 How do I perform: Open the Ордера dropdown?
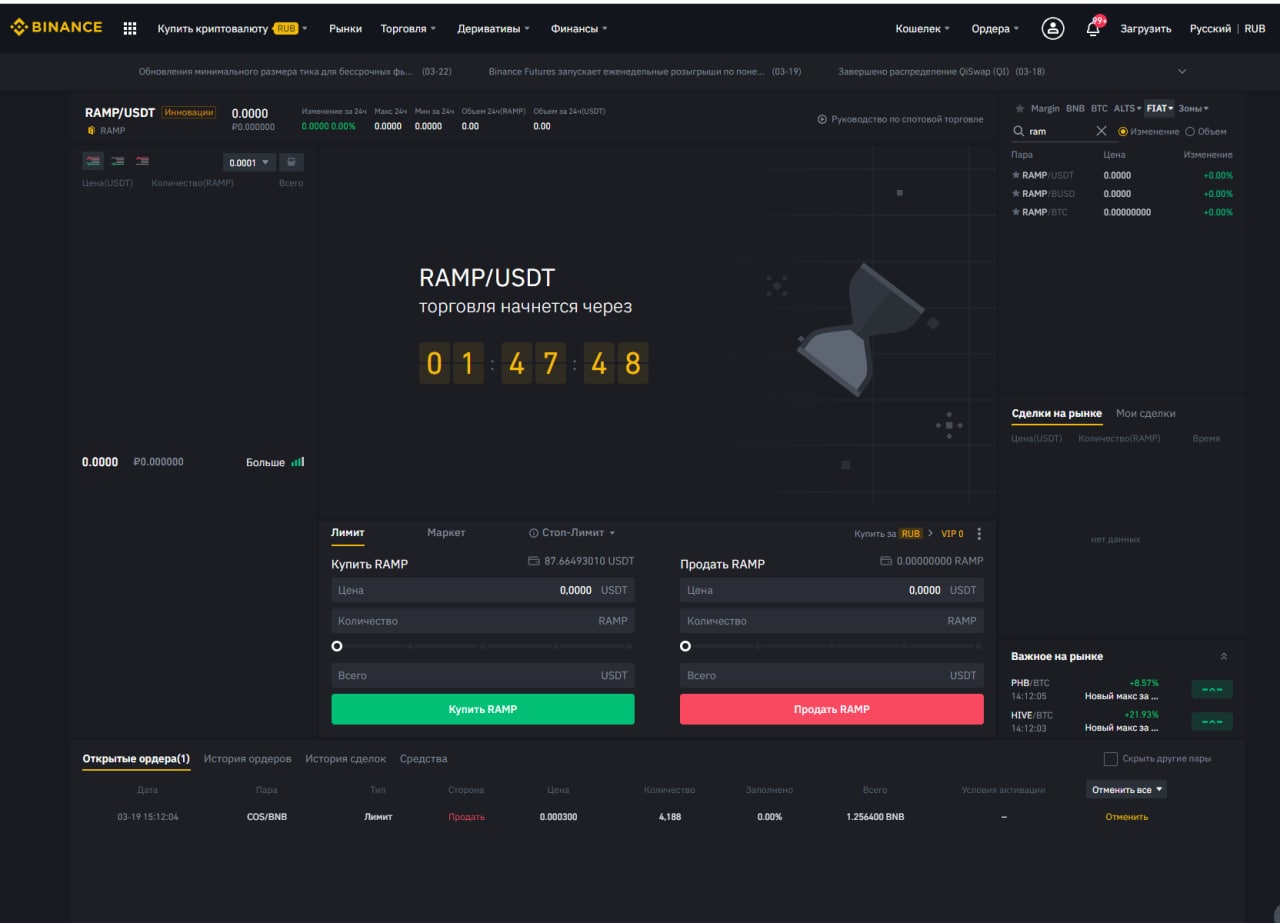[x=995, y=29]
